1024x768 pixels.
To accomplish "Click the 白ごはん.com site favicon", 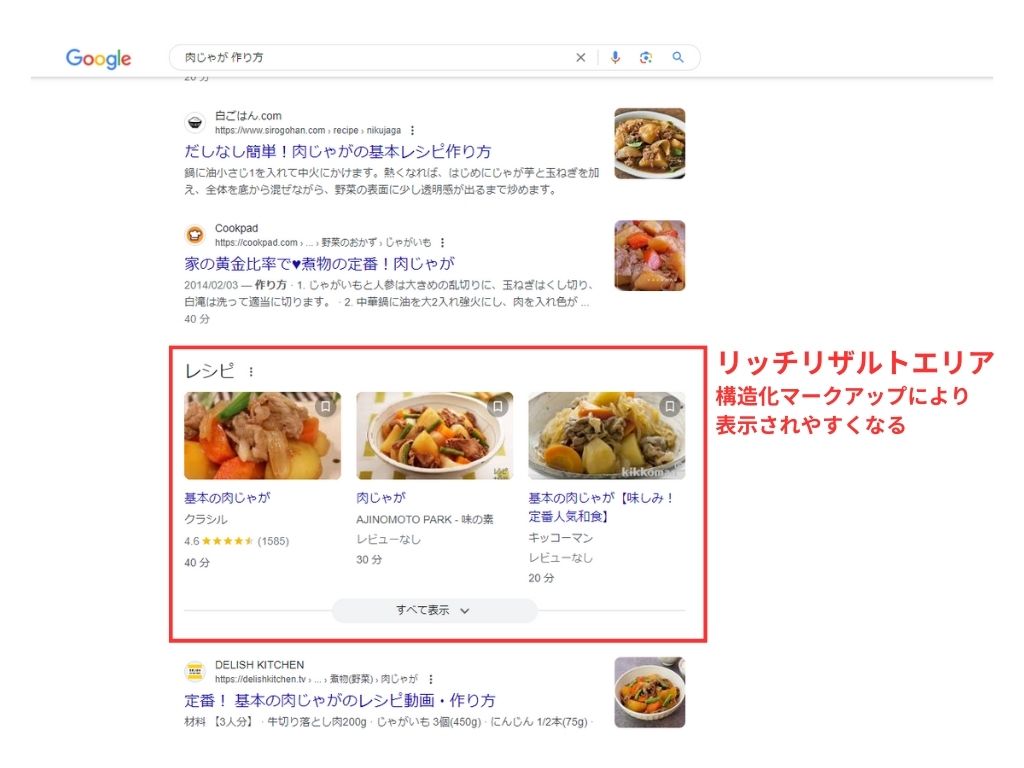I will pos(194,124).
